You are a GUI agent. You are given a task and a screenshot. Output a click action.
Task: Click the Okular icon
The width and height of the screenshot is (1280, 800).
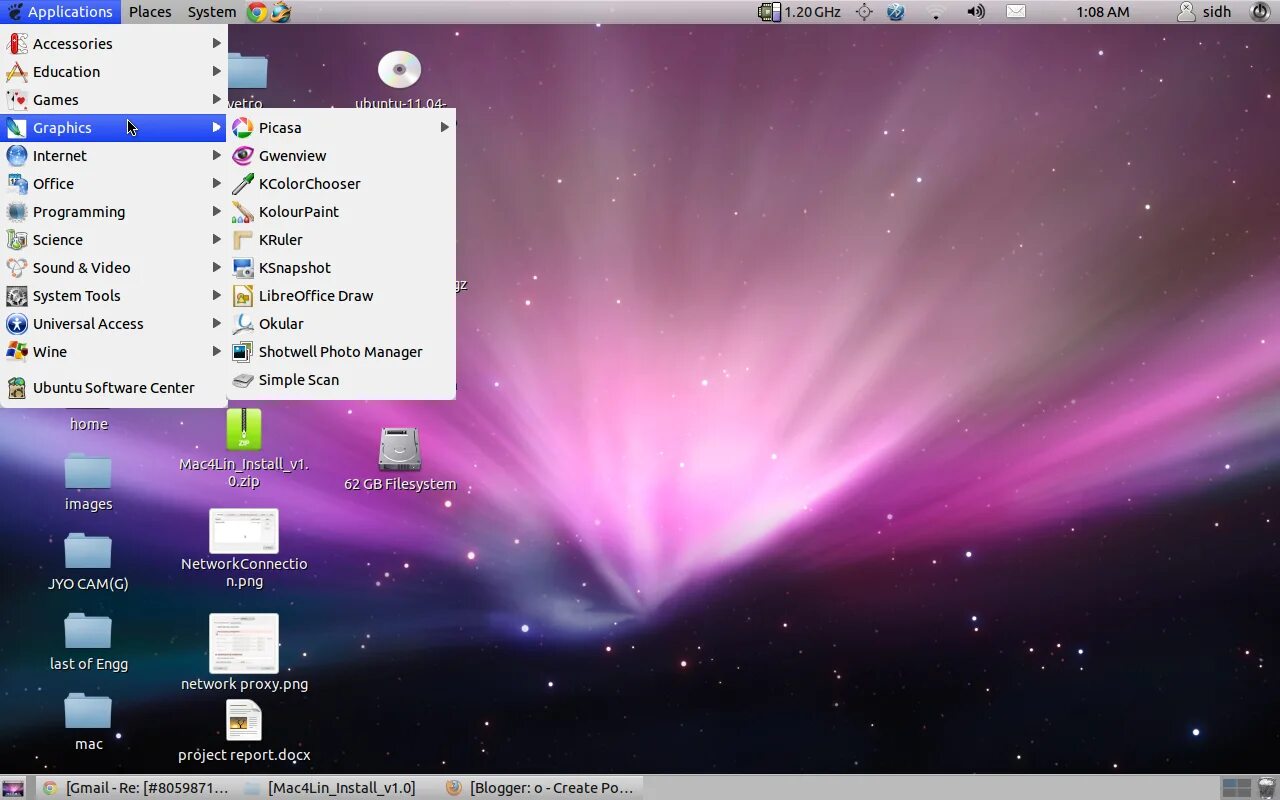tap(243, 324)
